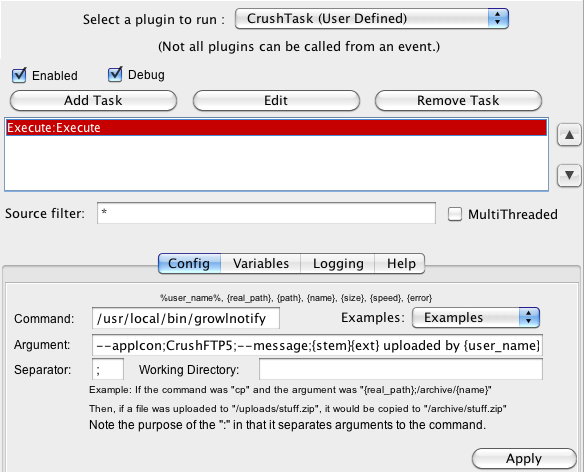
Task: Open the Examples dropdown
Action: (x=476, y=318)
